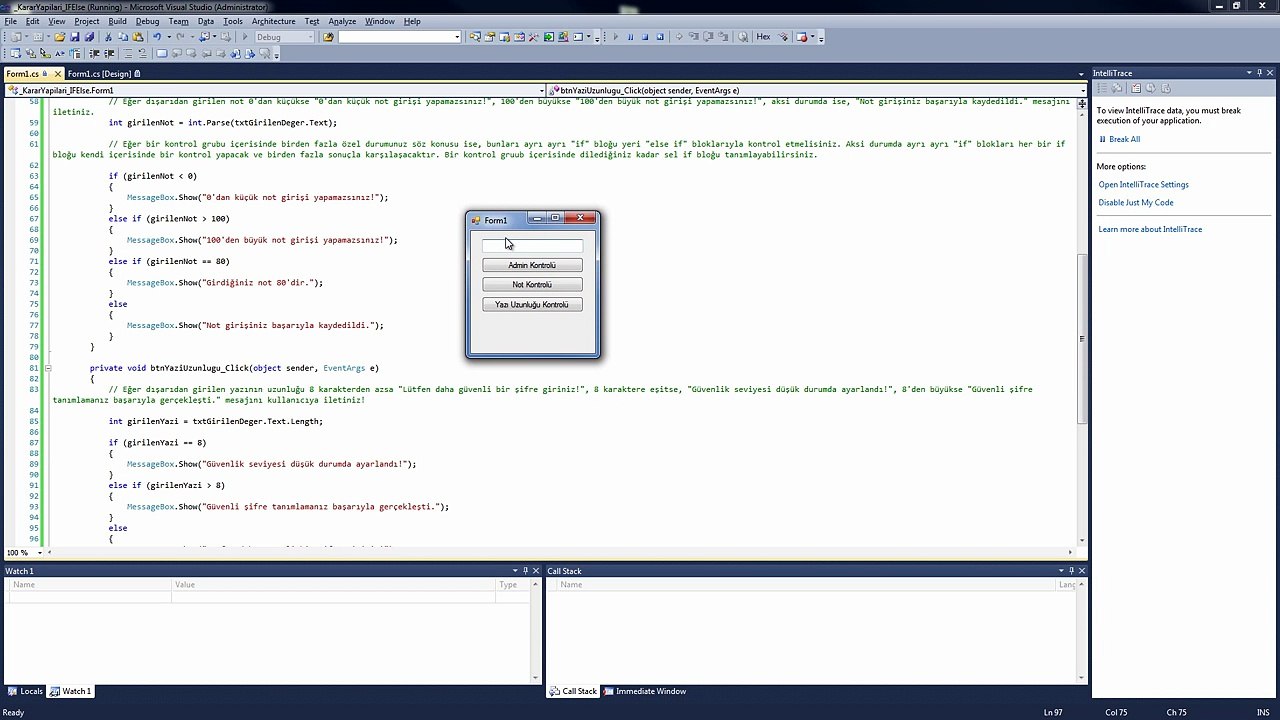Close the Form1.cs editor tab

pos(58,74)
